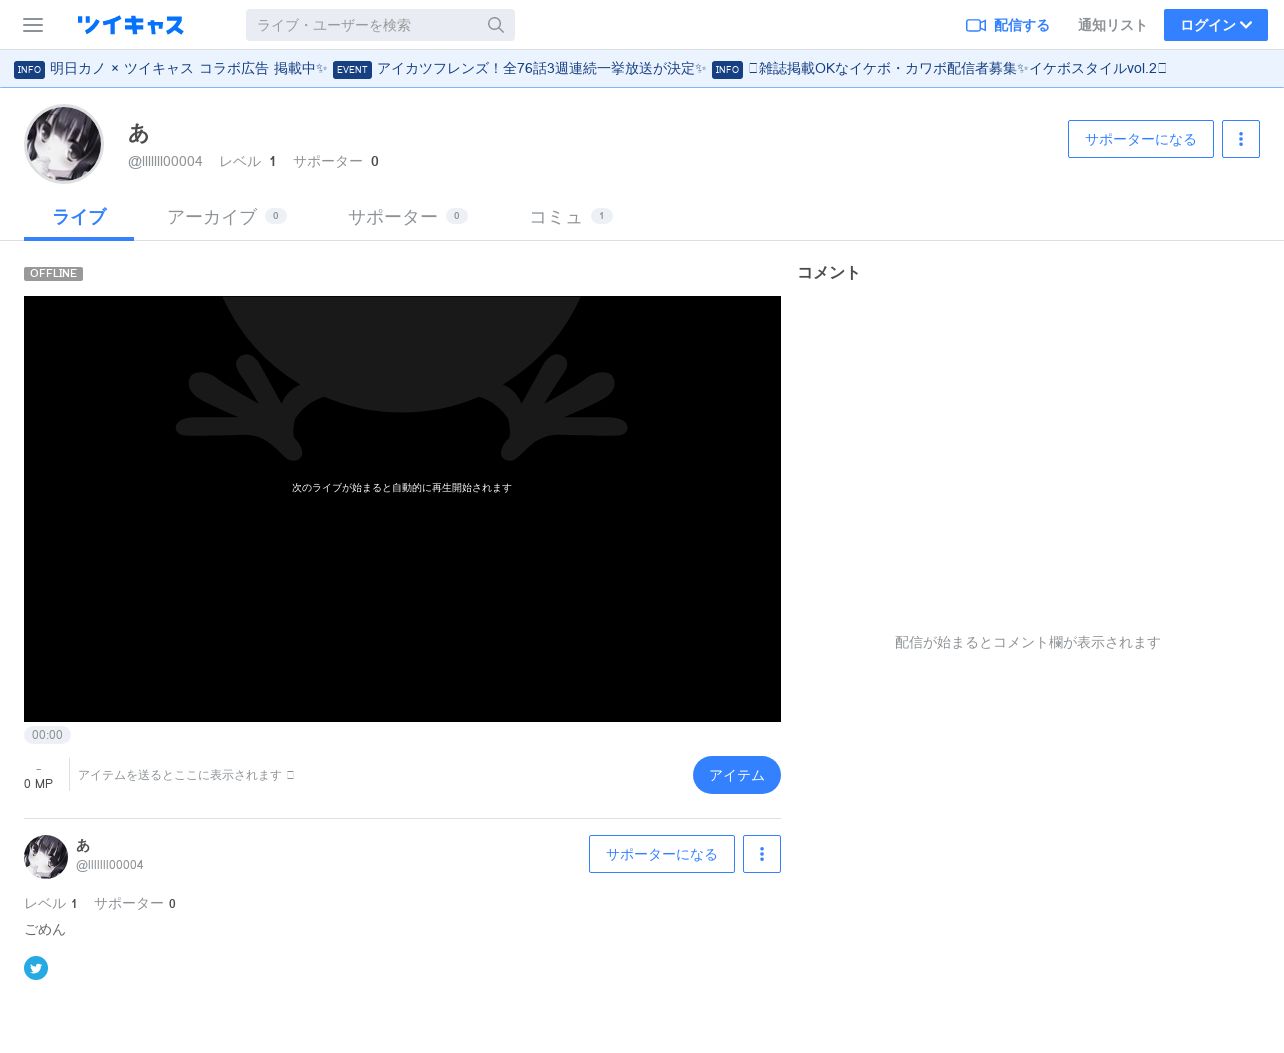
Task: Click the コメント section heading
Action: pos(828,273)
